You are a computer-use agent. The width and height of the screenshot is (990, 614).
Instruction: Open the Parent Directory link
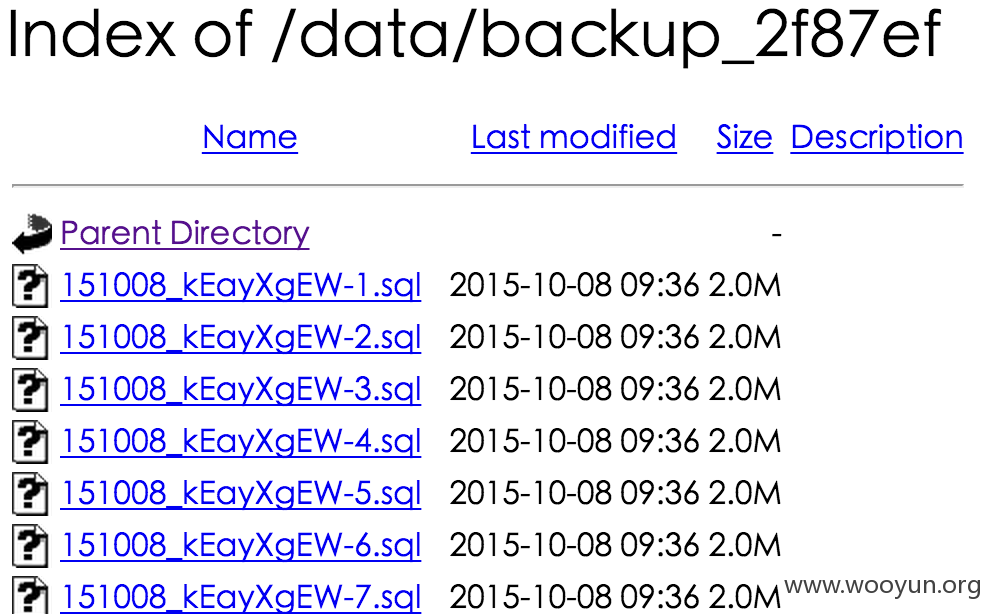point(185,234)
